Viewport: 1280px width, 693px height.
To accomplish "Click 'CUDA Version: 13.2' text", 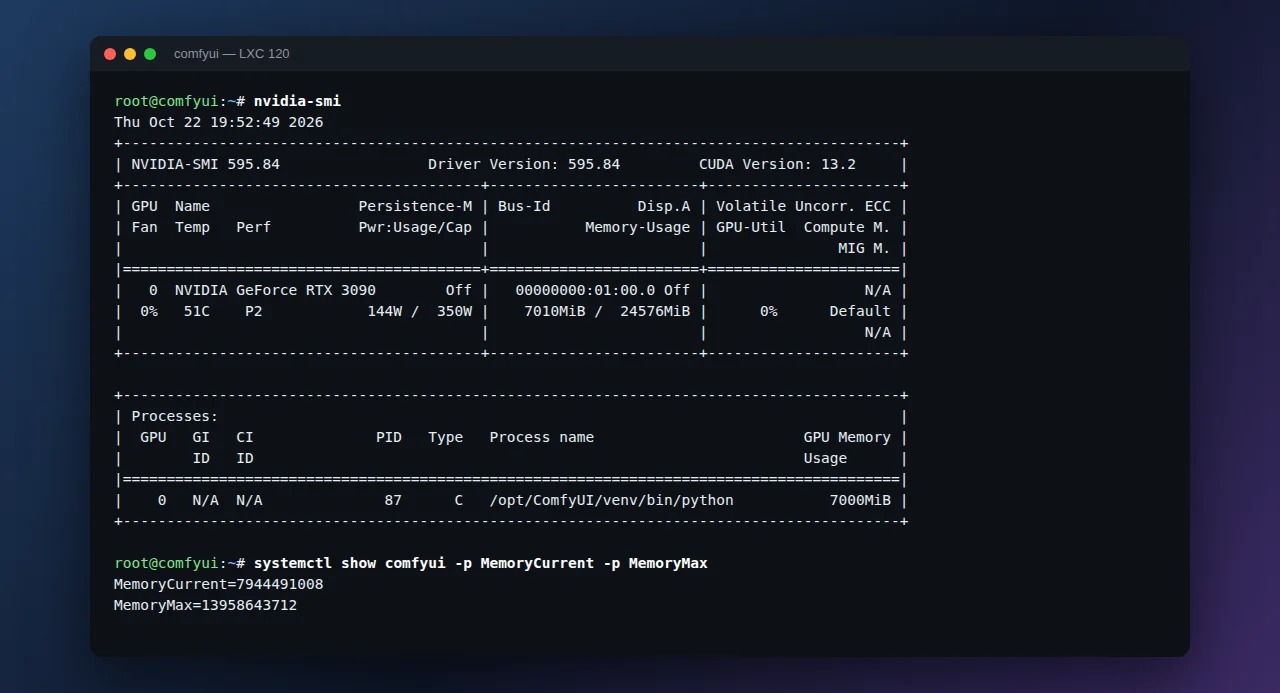I will 777,164.
